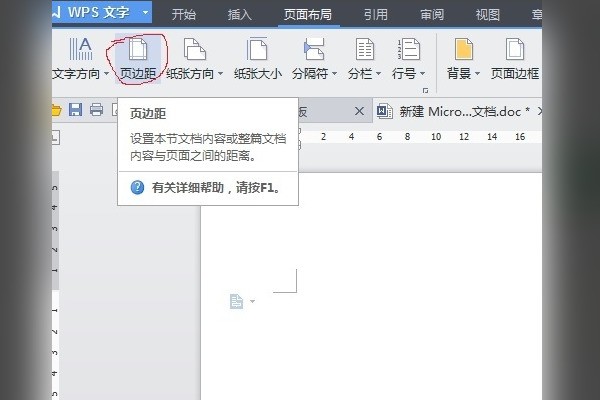Expand the paste options dropdown arrow

[253, 301]
